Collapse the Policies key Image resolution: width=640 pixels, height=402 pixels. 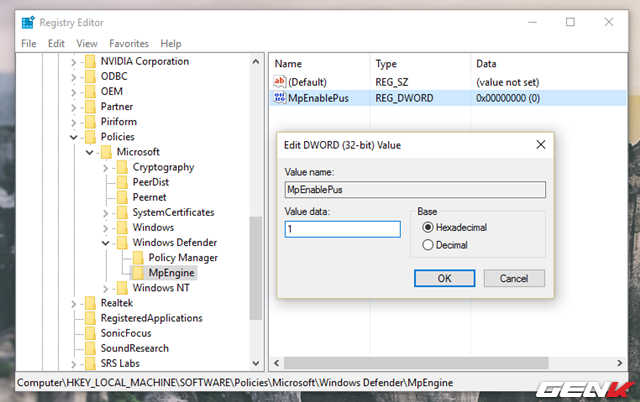(73, 137)
